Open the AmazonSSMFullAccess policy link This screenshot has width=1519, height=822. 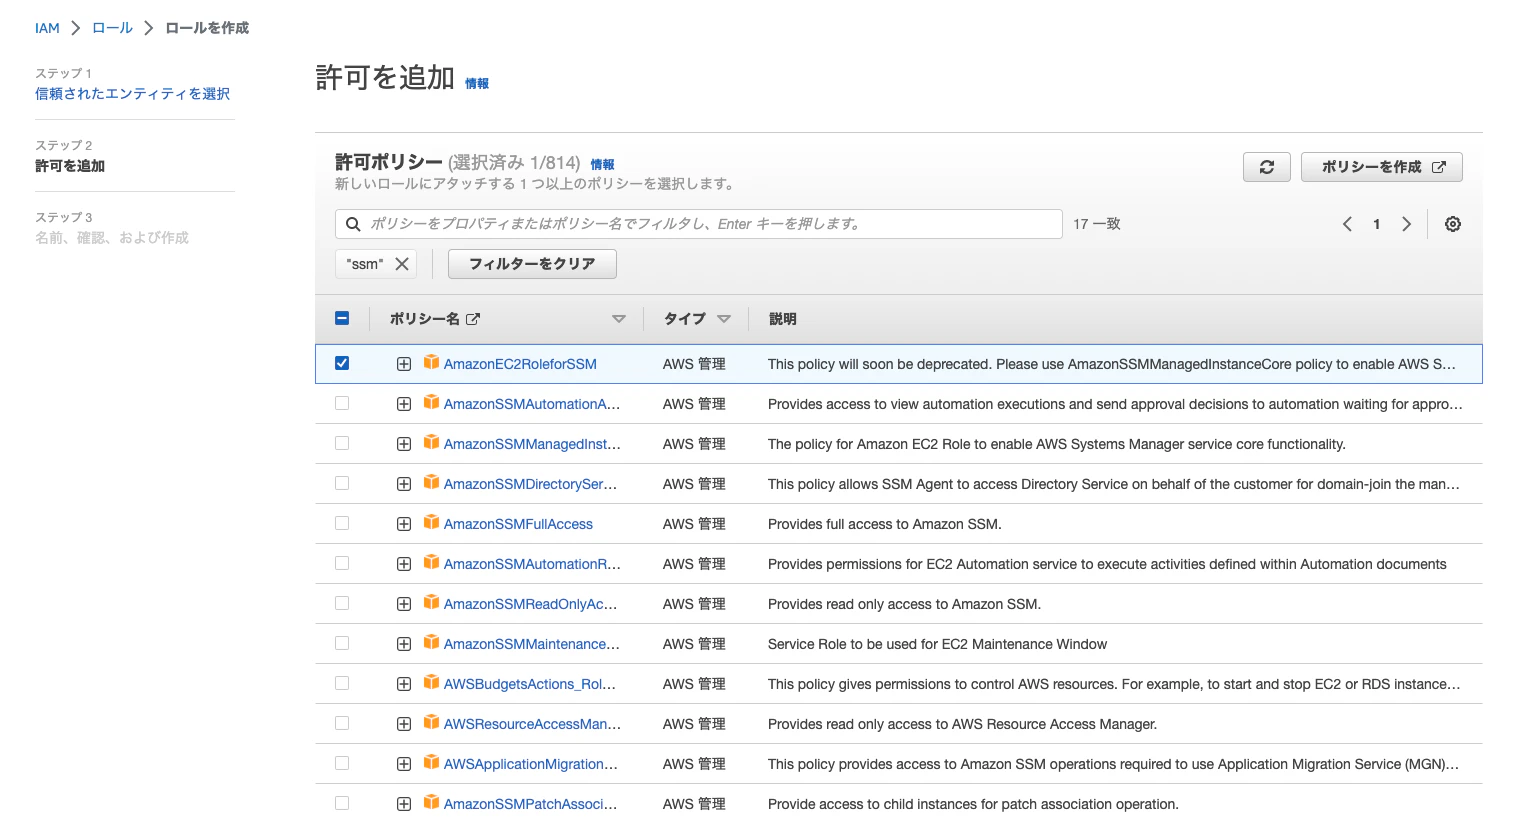[x=518, y=524]
